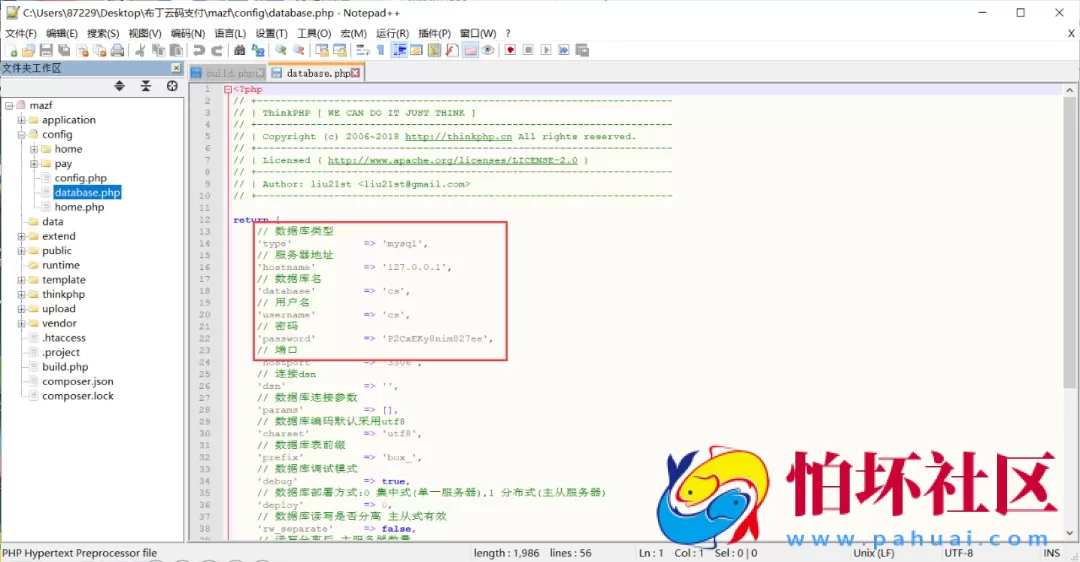Image resolution: width=1080 pixels, height=562 pixels.
Task: Collapse the mazf root folder
Action: pyautogui.click(x=9, y=105)
